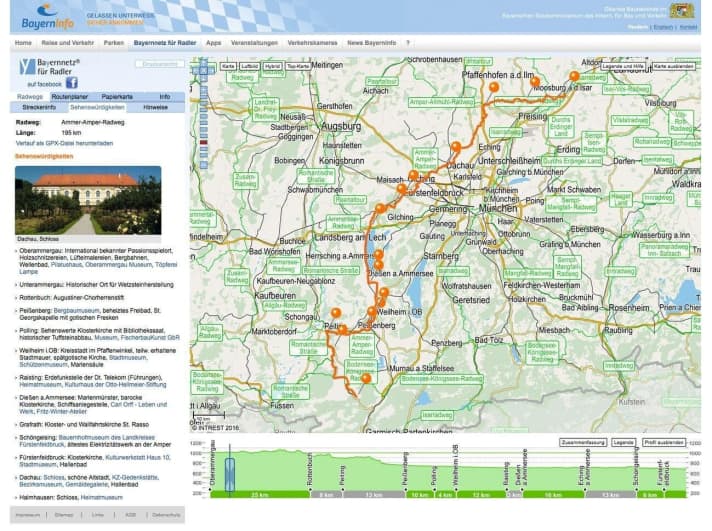Collapse the map with Karte ausblenden

675,66
